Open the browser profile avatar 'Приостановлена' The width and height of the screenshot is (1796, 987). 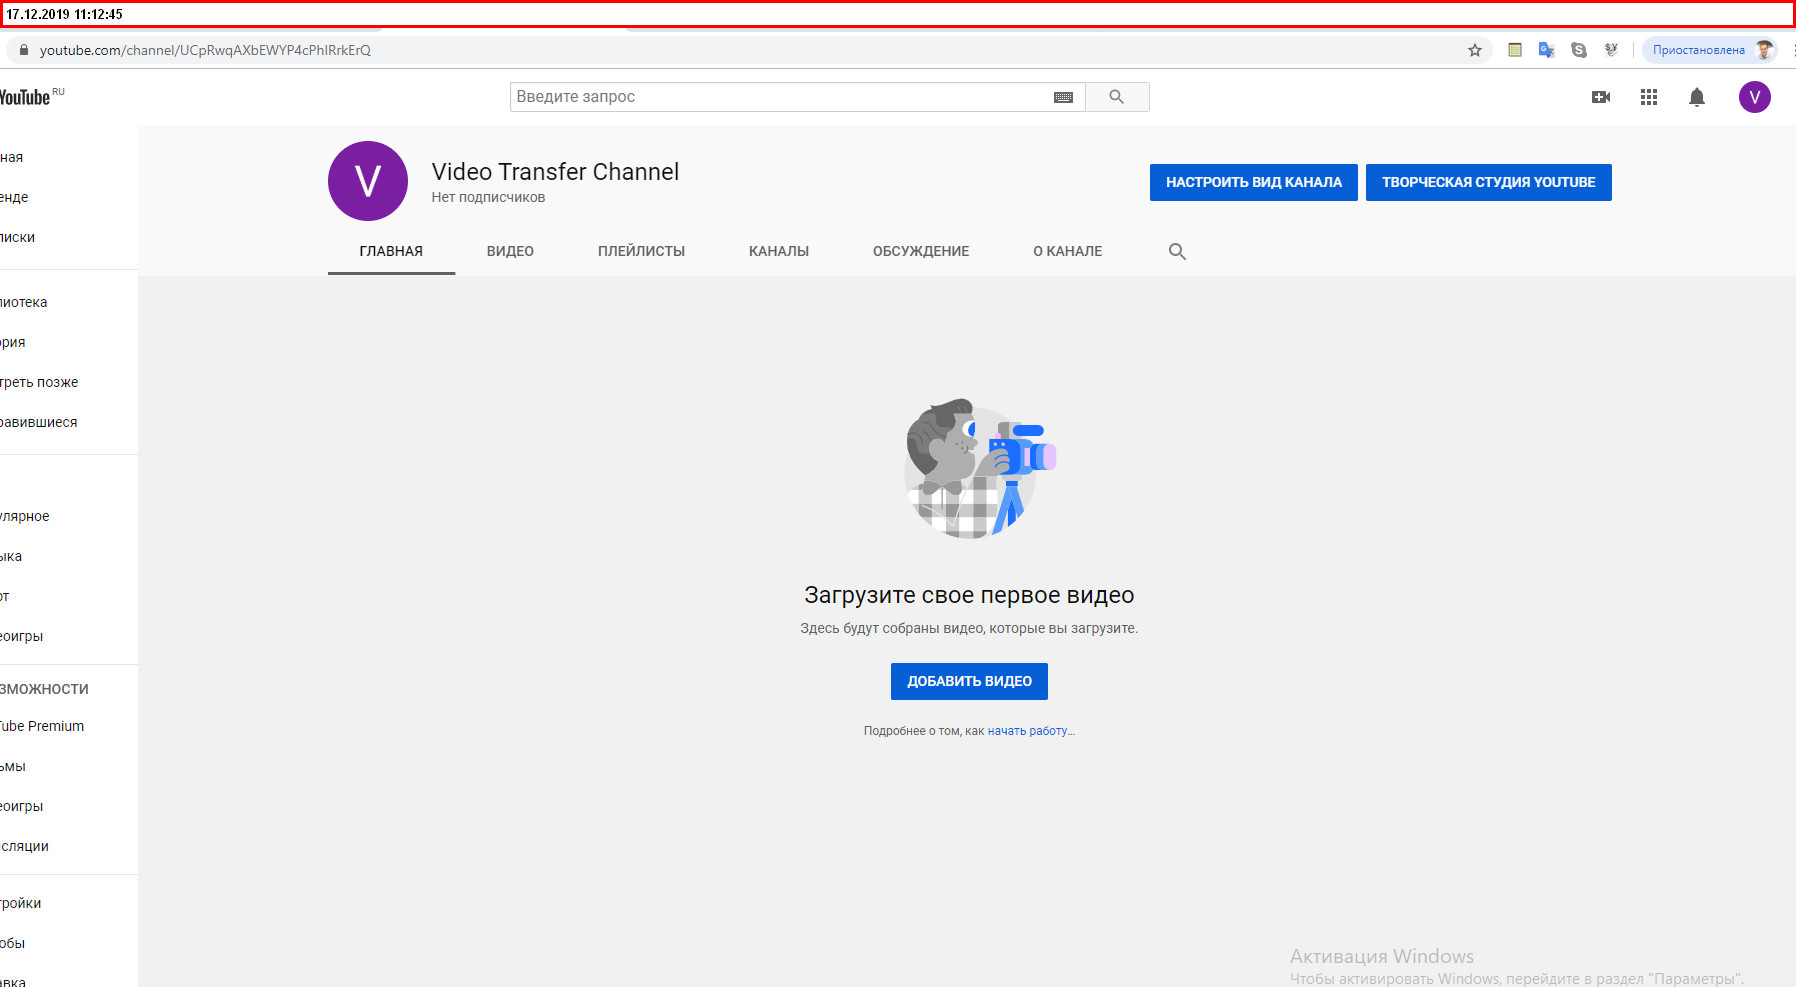tap(1710, 50)
